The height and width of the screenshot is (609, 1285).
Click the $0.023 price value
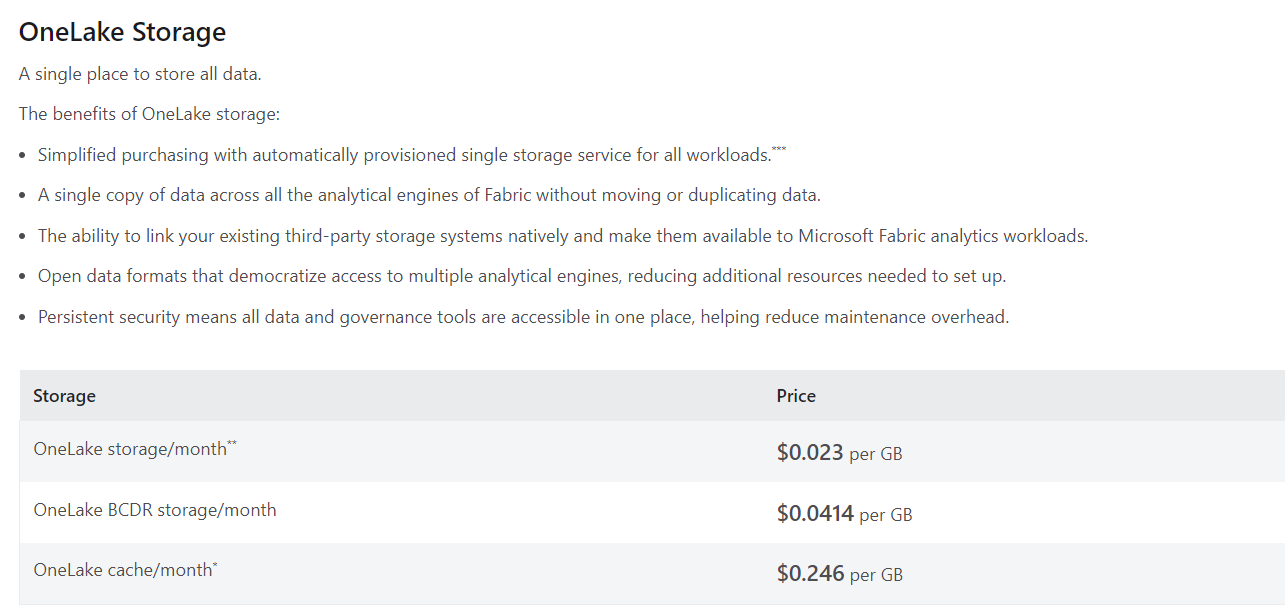810,453
